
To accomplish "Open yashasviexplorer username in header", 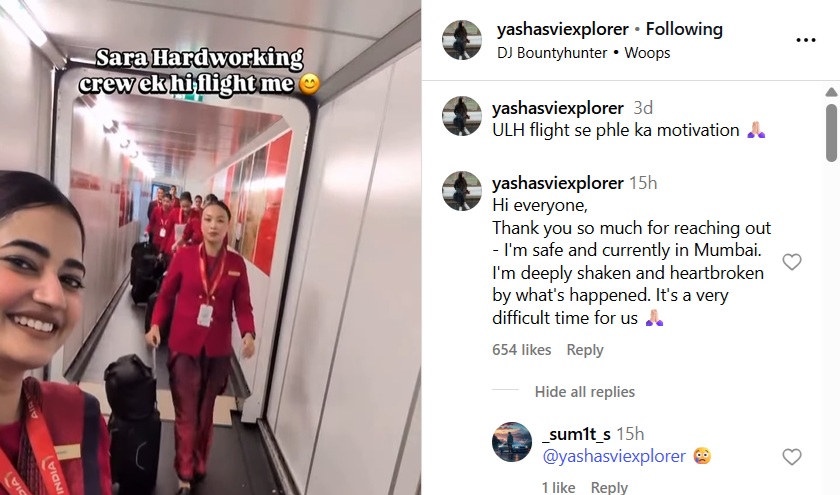I will point(562,29).
